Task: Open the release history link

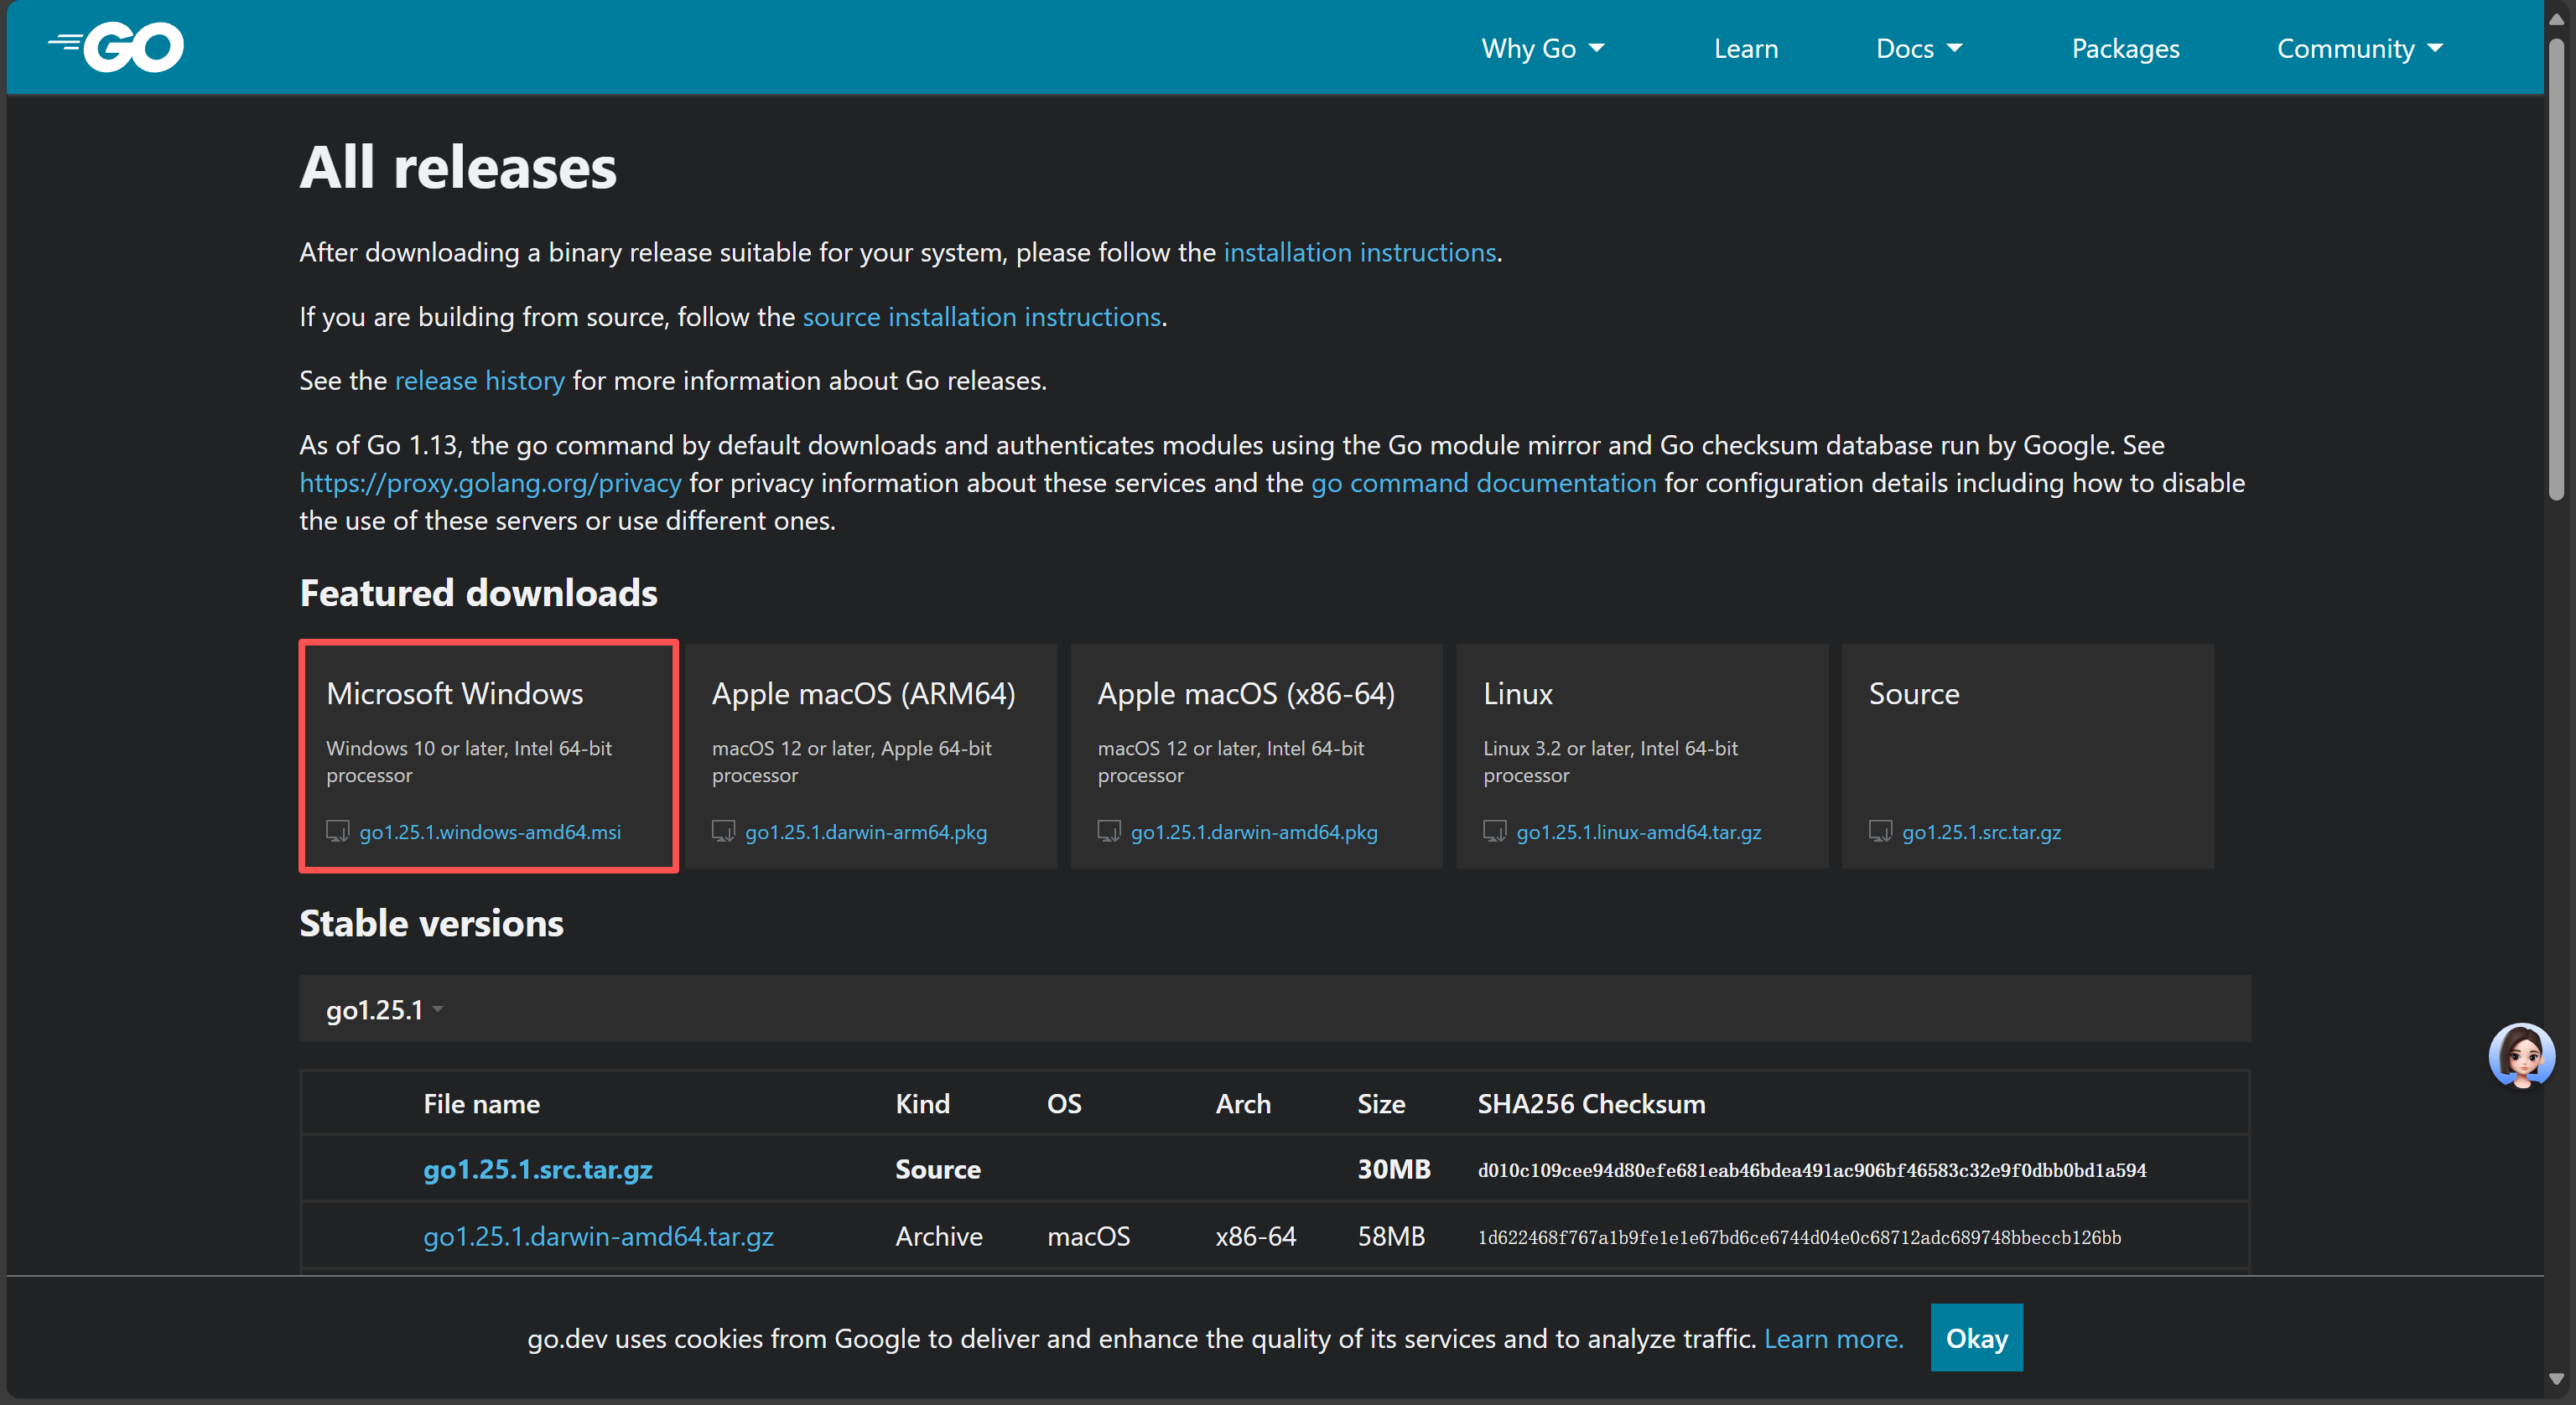Action: click(x=480, y=381)
